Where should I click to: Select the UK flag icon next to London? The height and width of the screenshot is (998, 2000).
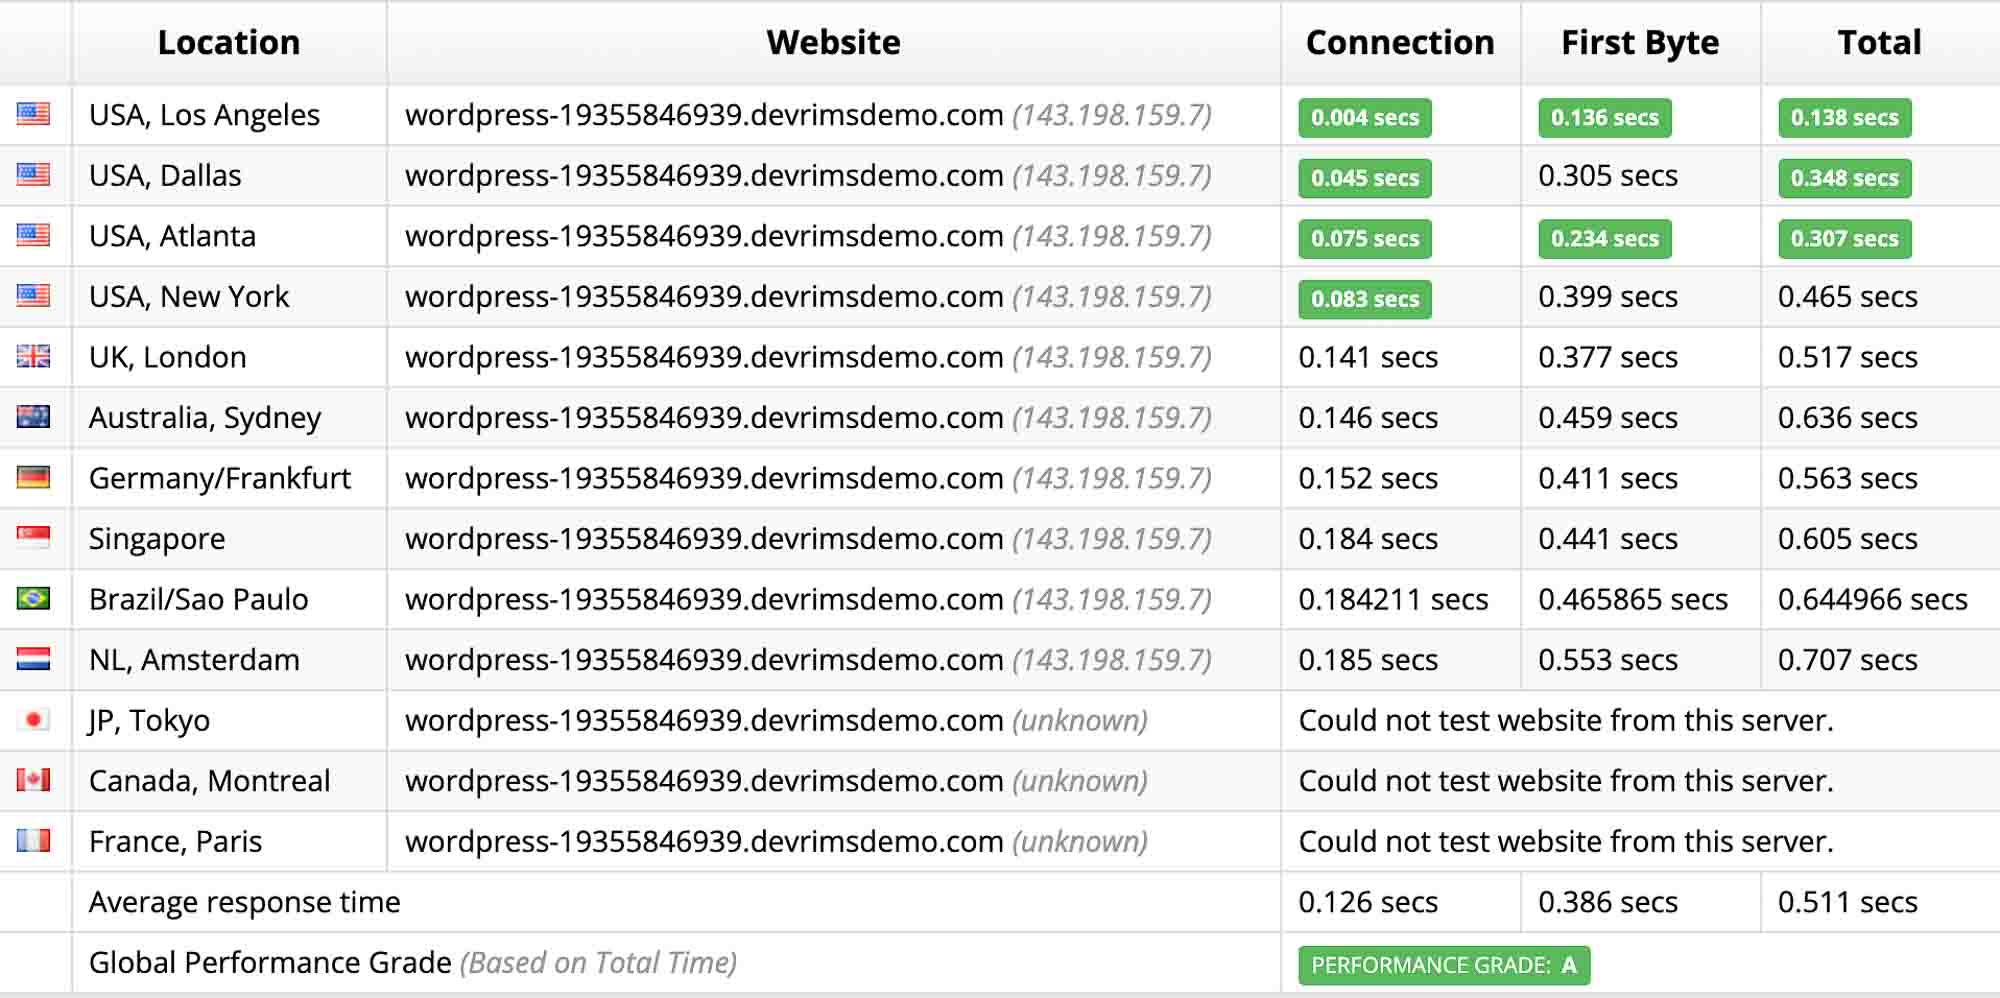(35, 357)
